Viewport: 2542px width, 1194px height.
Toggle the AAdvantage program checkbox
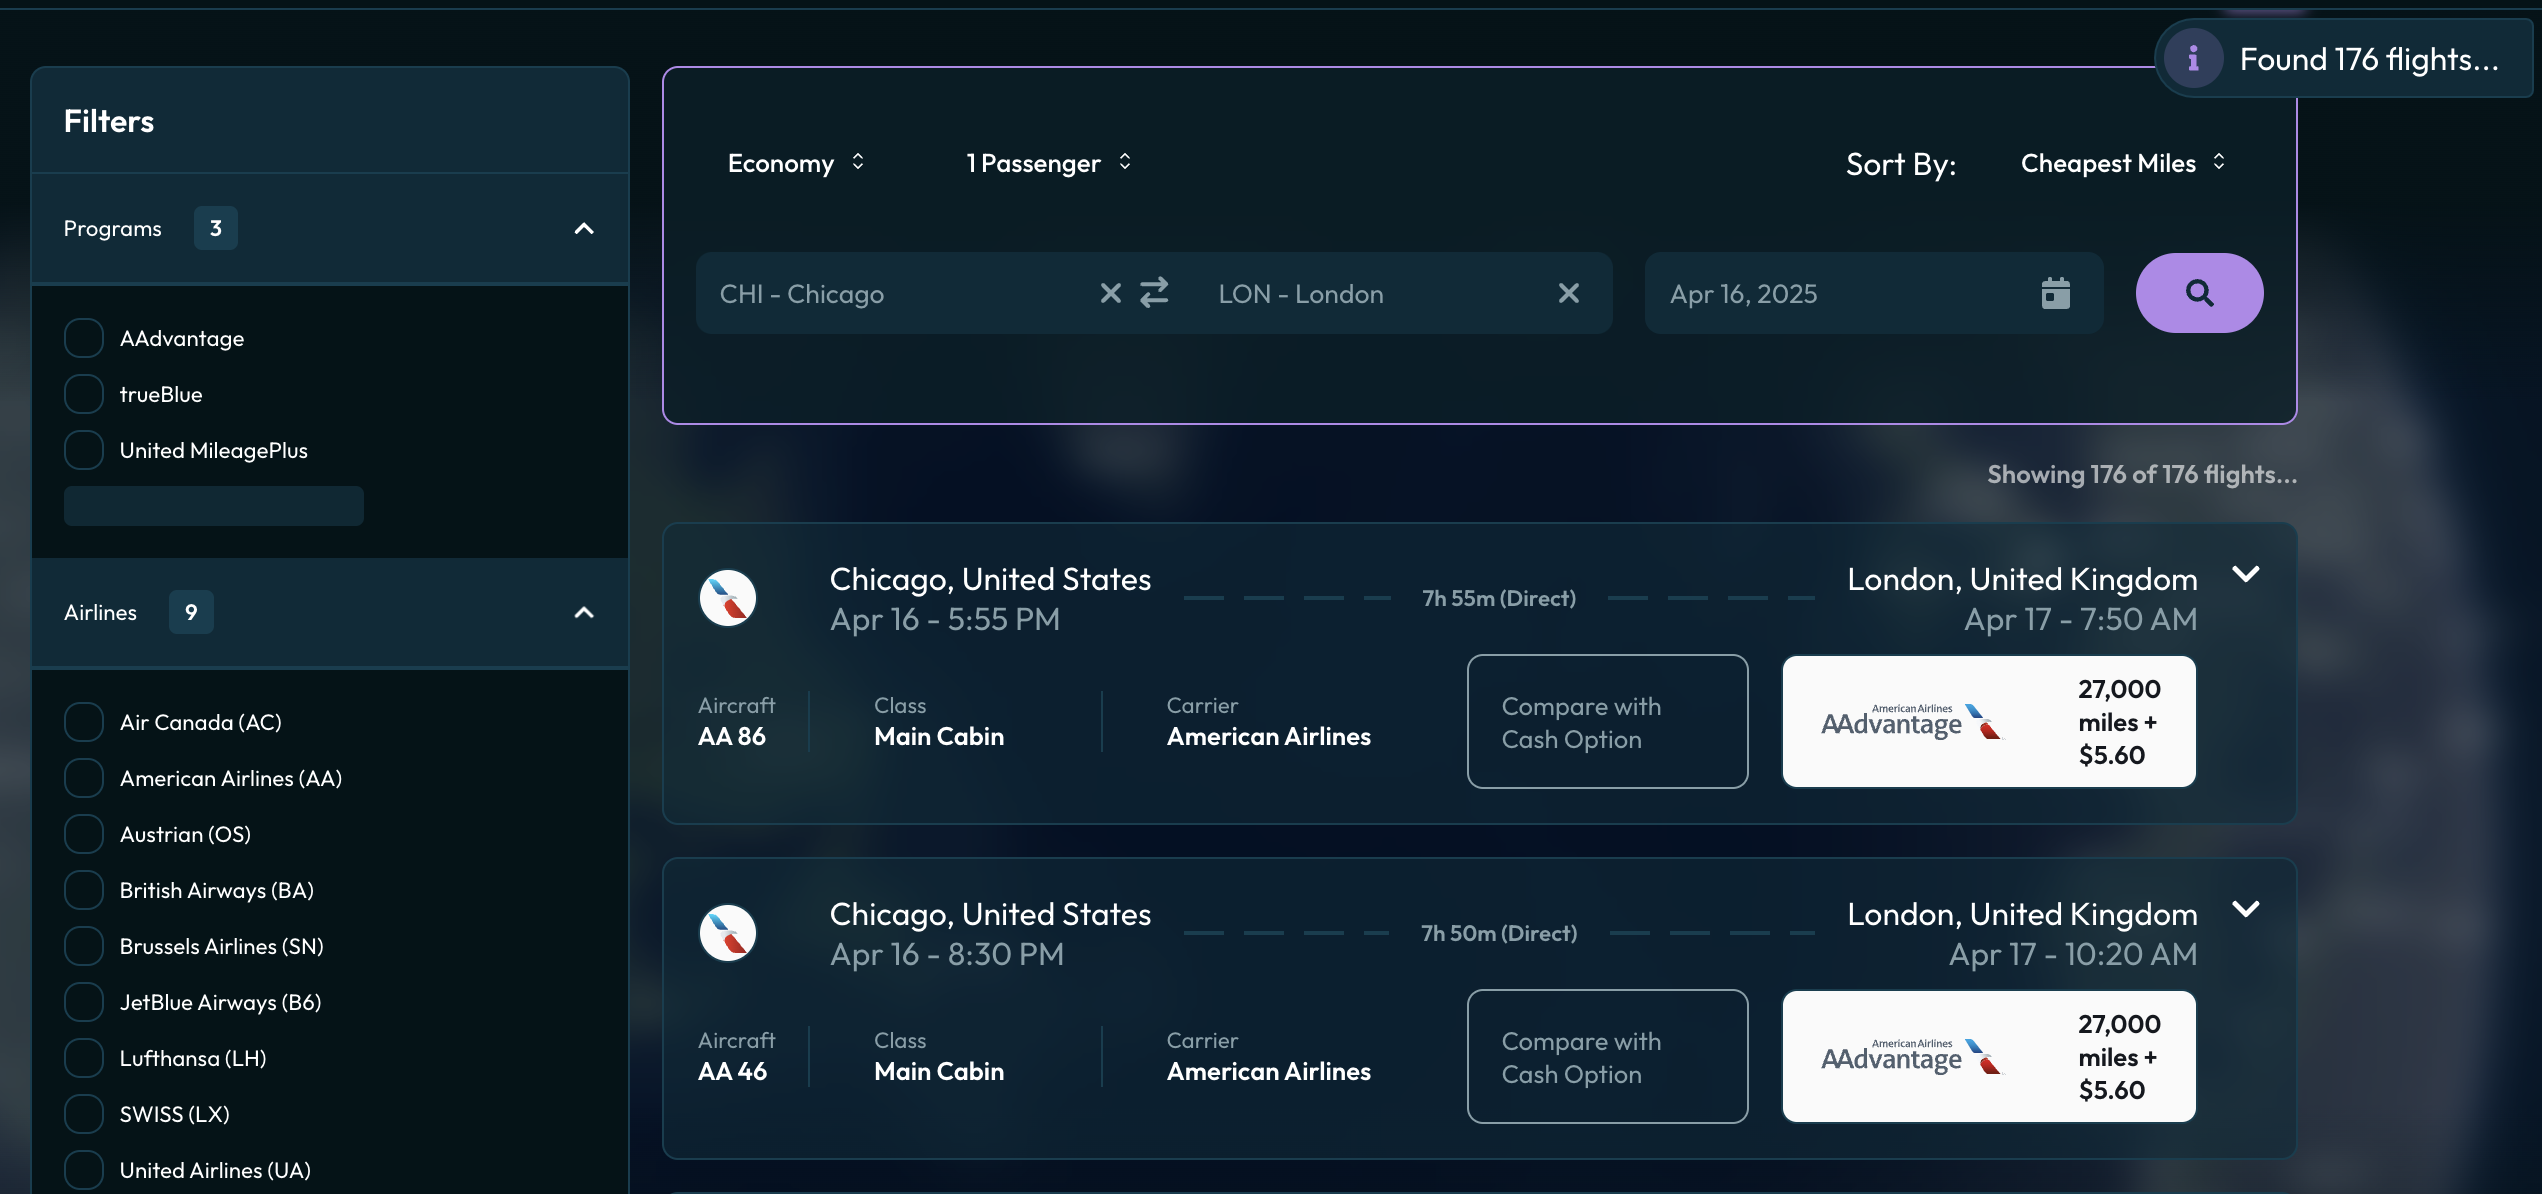[x=83, y=339]
